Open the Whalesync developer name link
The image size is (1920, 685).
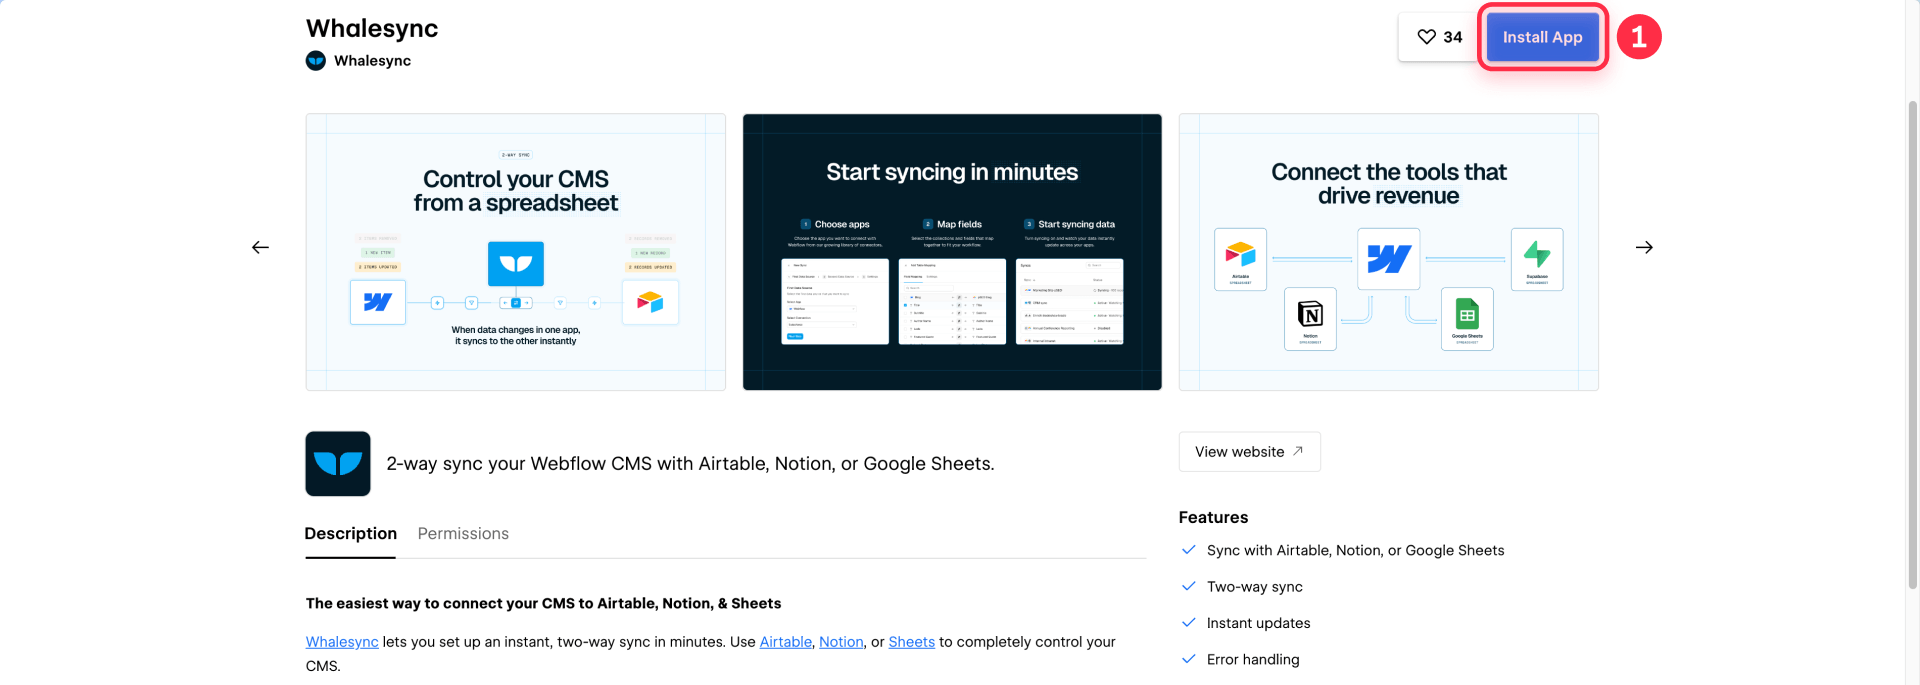(x=372, y=61)
